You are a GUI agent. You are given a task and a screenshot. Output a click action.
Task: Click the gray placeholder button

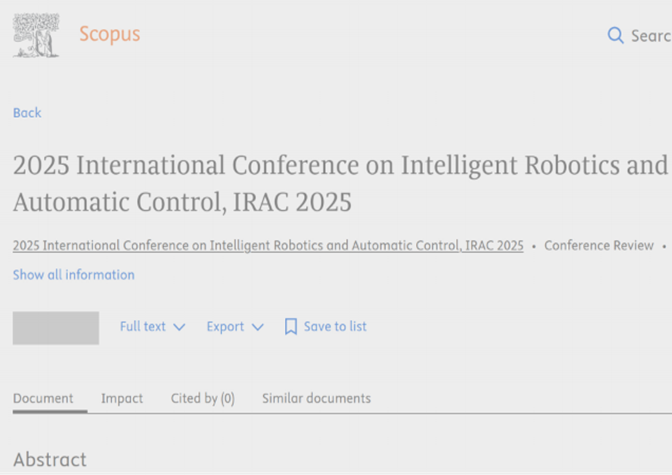click(x=56, y=328)
